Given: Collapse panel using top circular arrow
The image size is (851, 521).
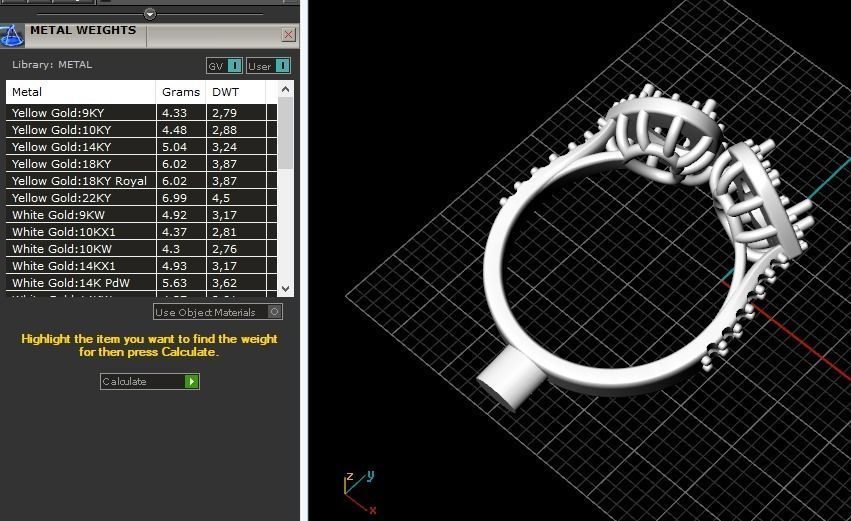Looking at the screenshot, I should tap(150, 14).
